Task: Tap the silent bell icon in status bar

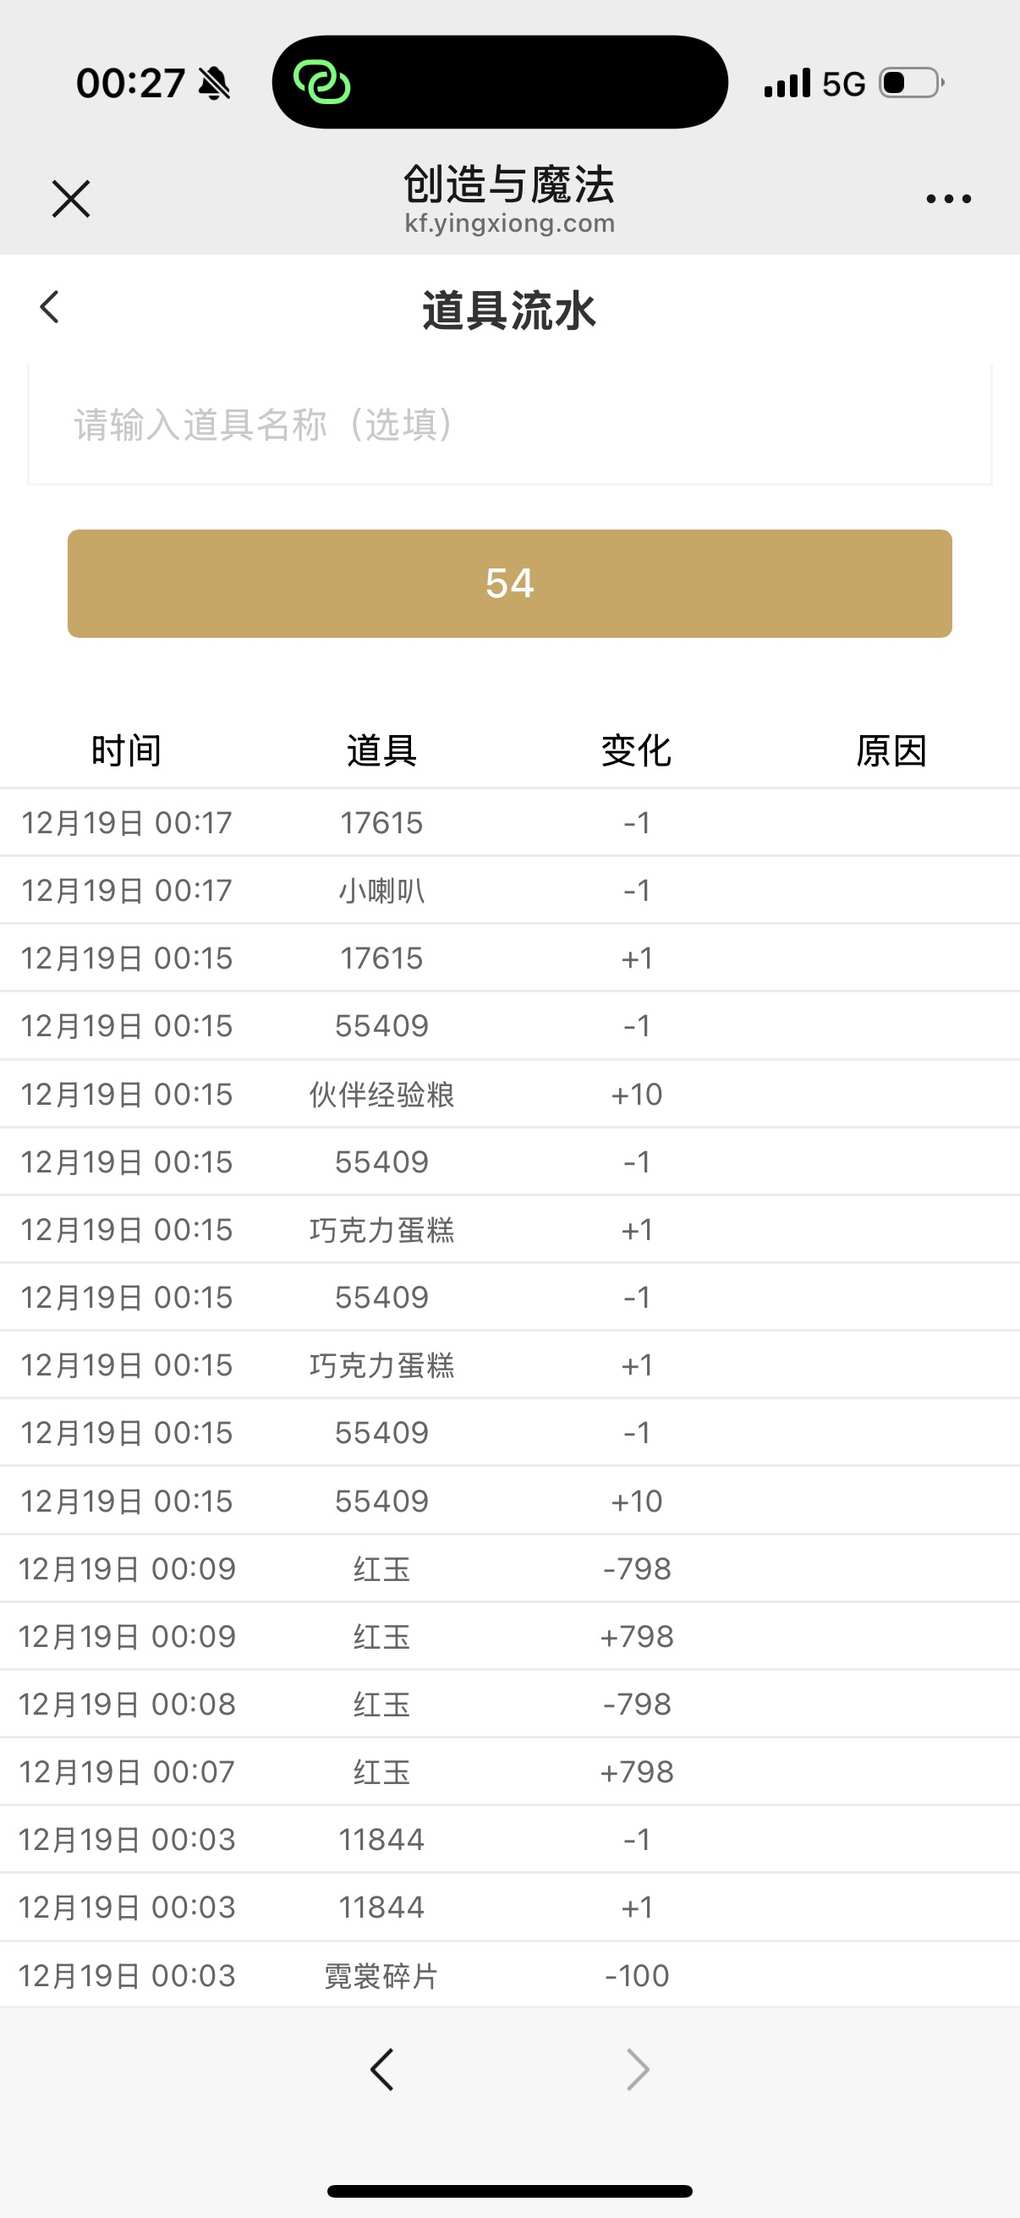Action: pyautogui.click(x=214, y=83)
